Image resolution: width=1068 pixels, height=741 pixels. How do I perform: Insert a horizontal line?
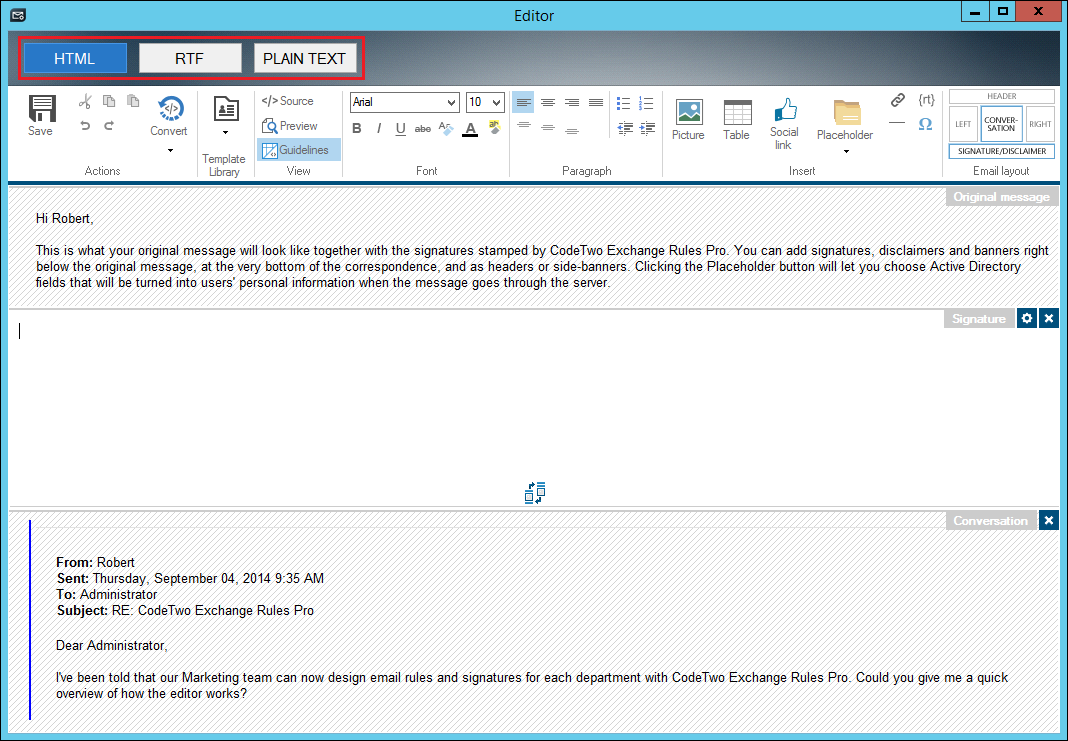click(x=897, y=123)
